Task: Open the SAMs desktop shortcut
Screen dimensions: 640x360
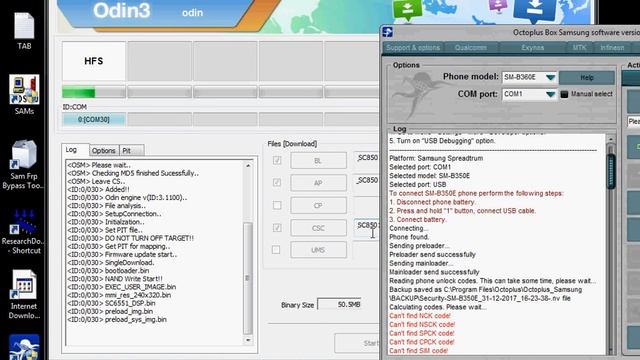Action: point(24,95)
